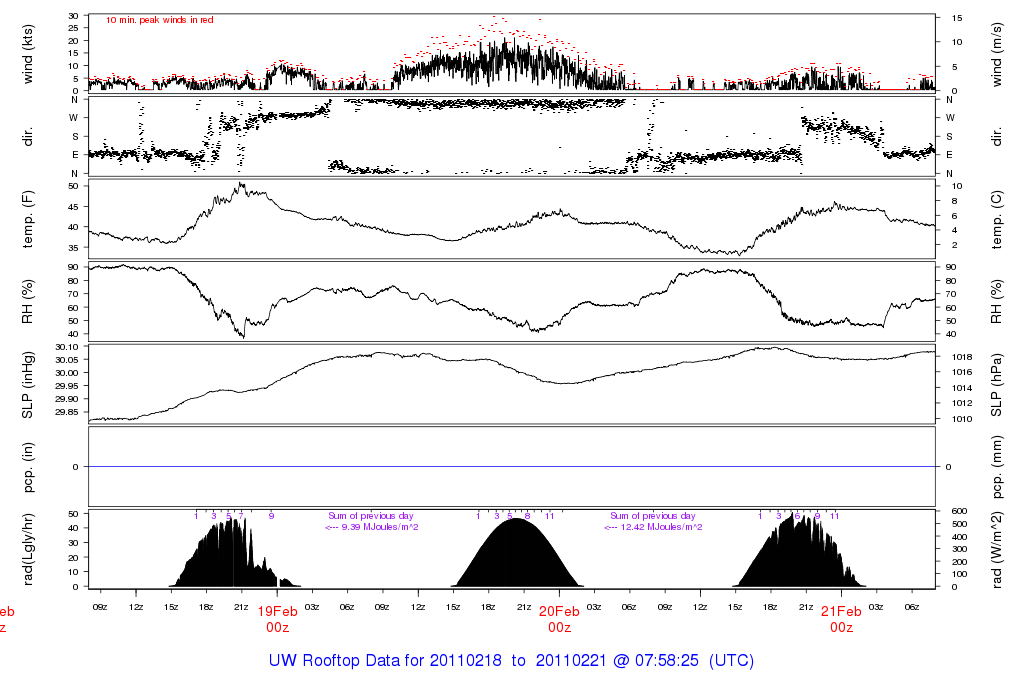Click the "10 min. peak winds in red" legend text
The image size is (1024, 700).
tap(160, 20)
